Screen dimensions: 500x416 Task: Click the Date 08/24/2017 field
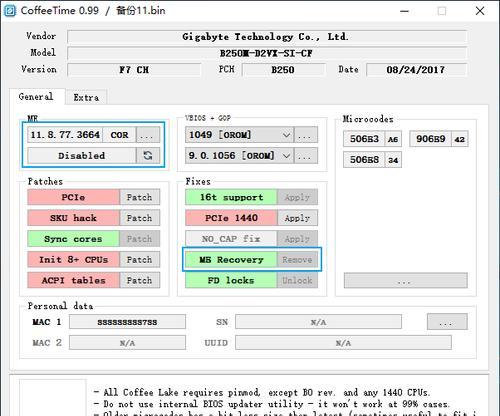point(416,70)
